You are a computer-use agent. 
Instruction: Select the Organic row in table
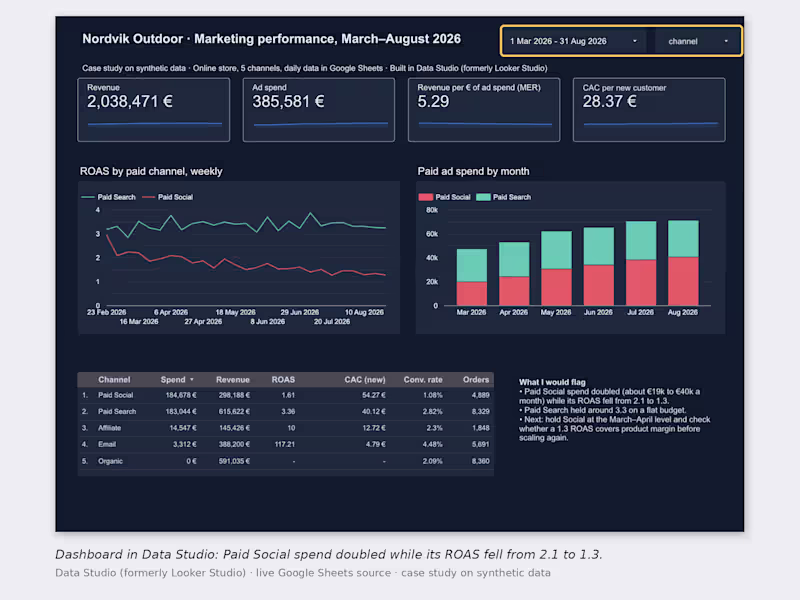286,461
